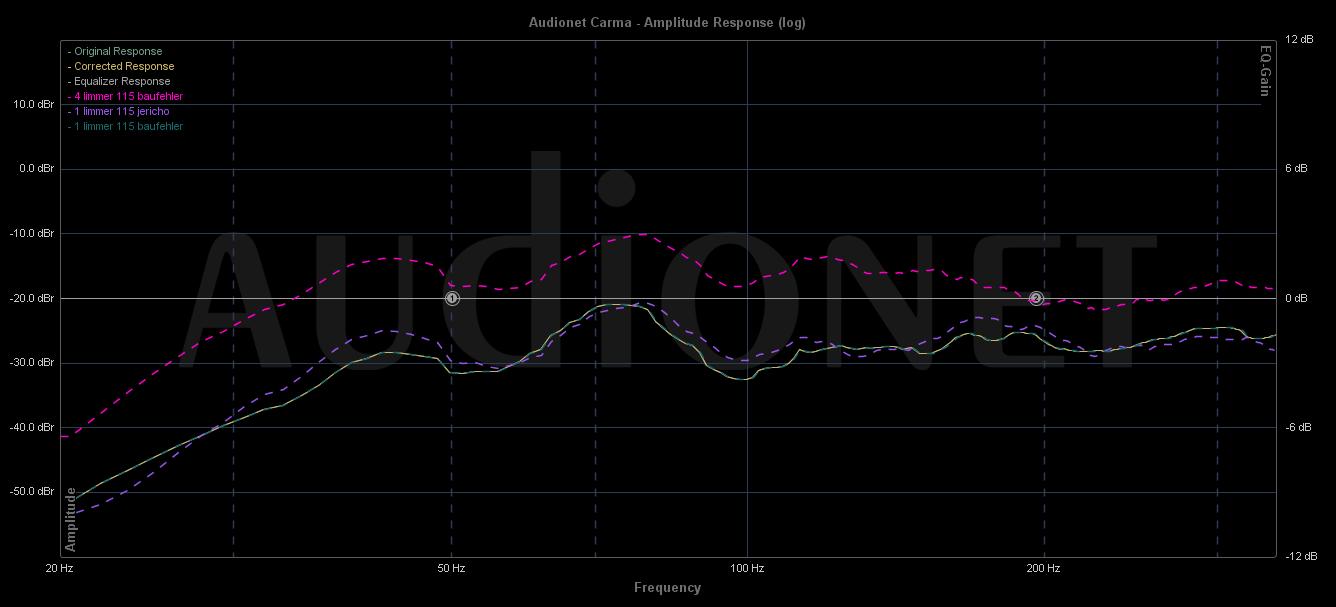This screenshot has width=1336, height=607.
Task: Select EQ filter marker 2 near 200 Hz
Action: coord(1036,298)
